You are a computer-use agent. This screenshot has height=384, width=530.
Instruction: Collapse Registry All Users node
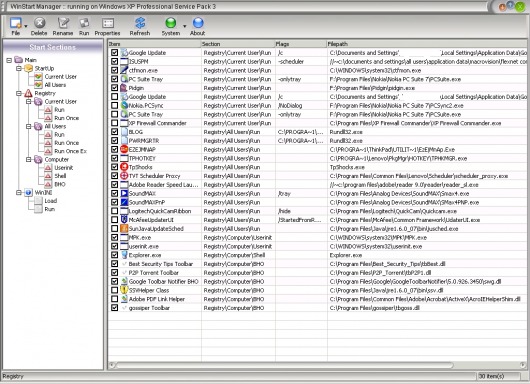pos(29,126)
